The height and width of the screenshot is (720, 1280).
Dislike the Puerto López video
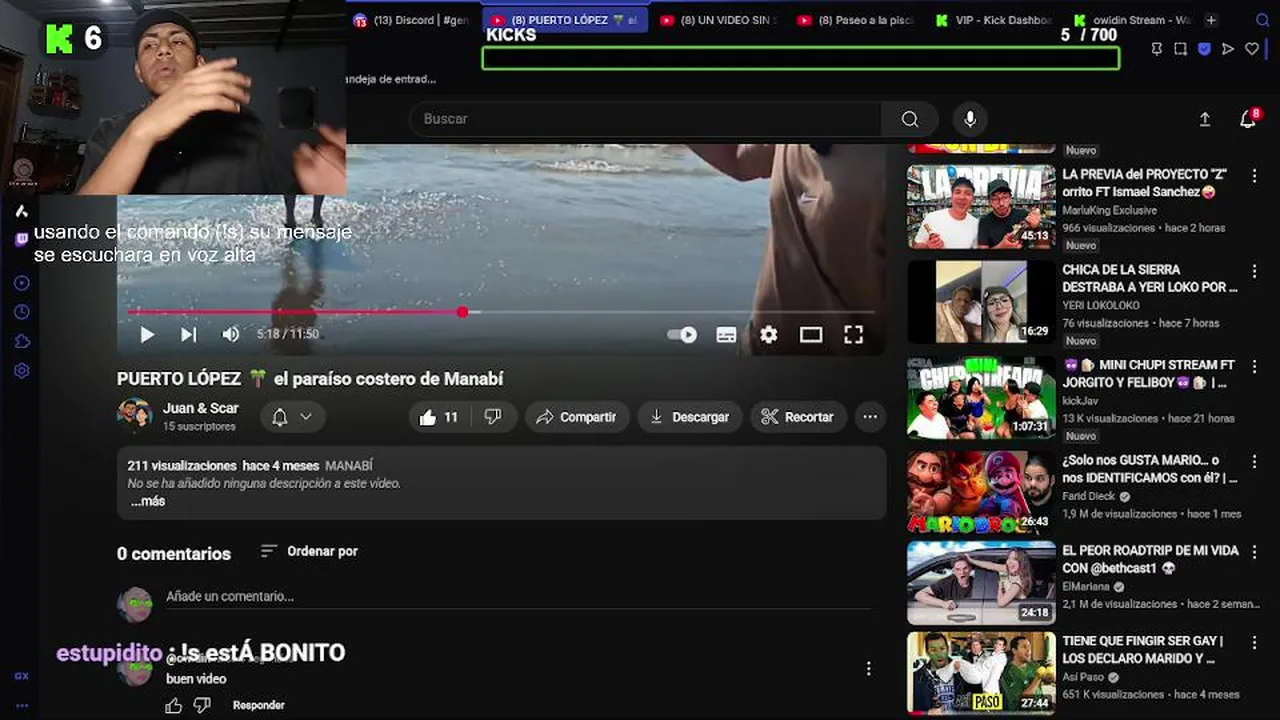493,417
